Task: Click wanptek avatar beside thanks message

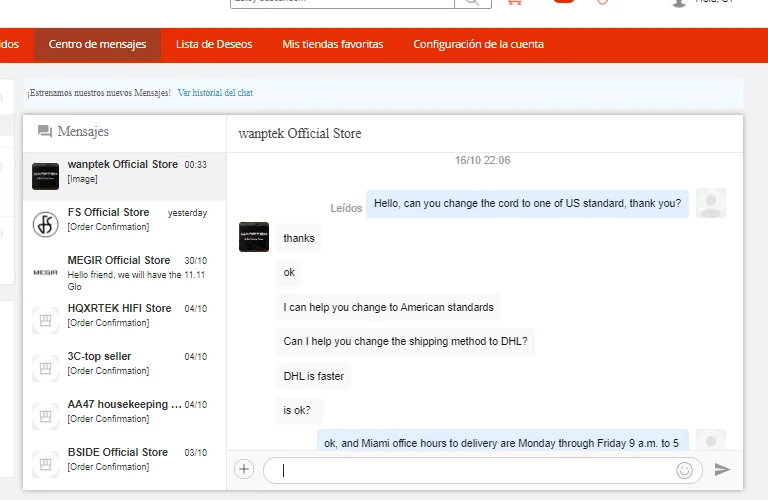Action: click(x=254, y=237)
